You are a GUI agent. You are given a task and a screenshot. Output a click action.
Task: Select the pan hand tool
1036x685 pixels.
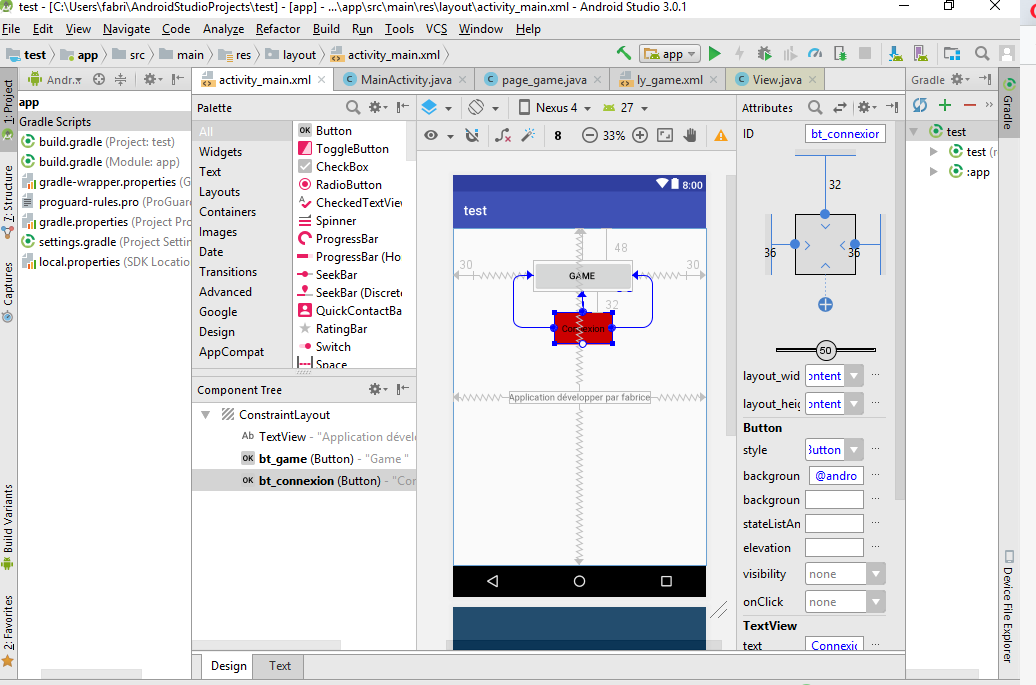(690, 135)
